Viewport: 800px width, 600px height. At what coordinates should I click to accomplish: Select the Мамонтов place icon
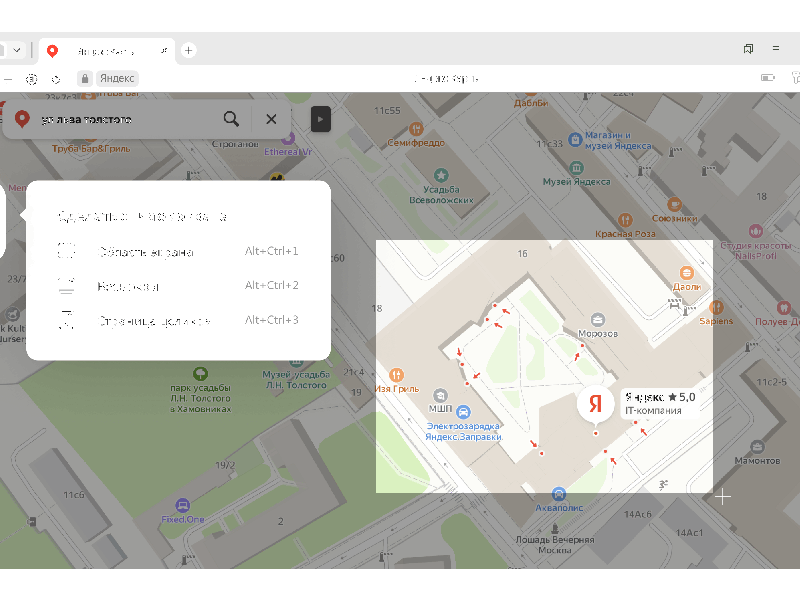coord(757,447)
